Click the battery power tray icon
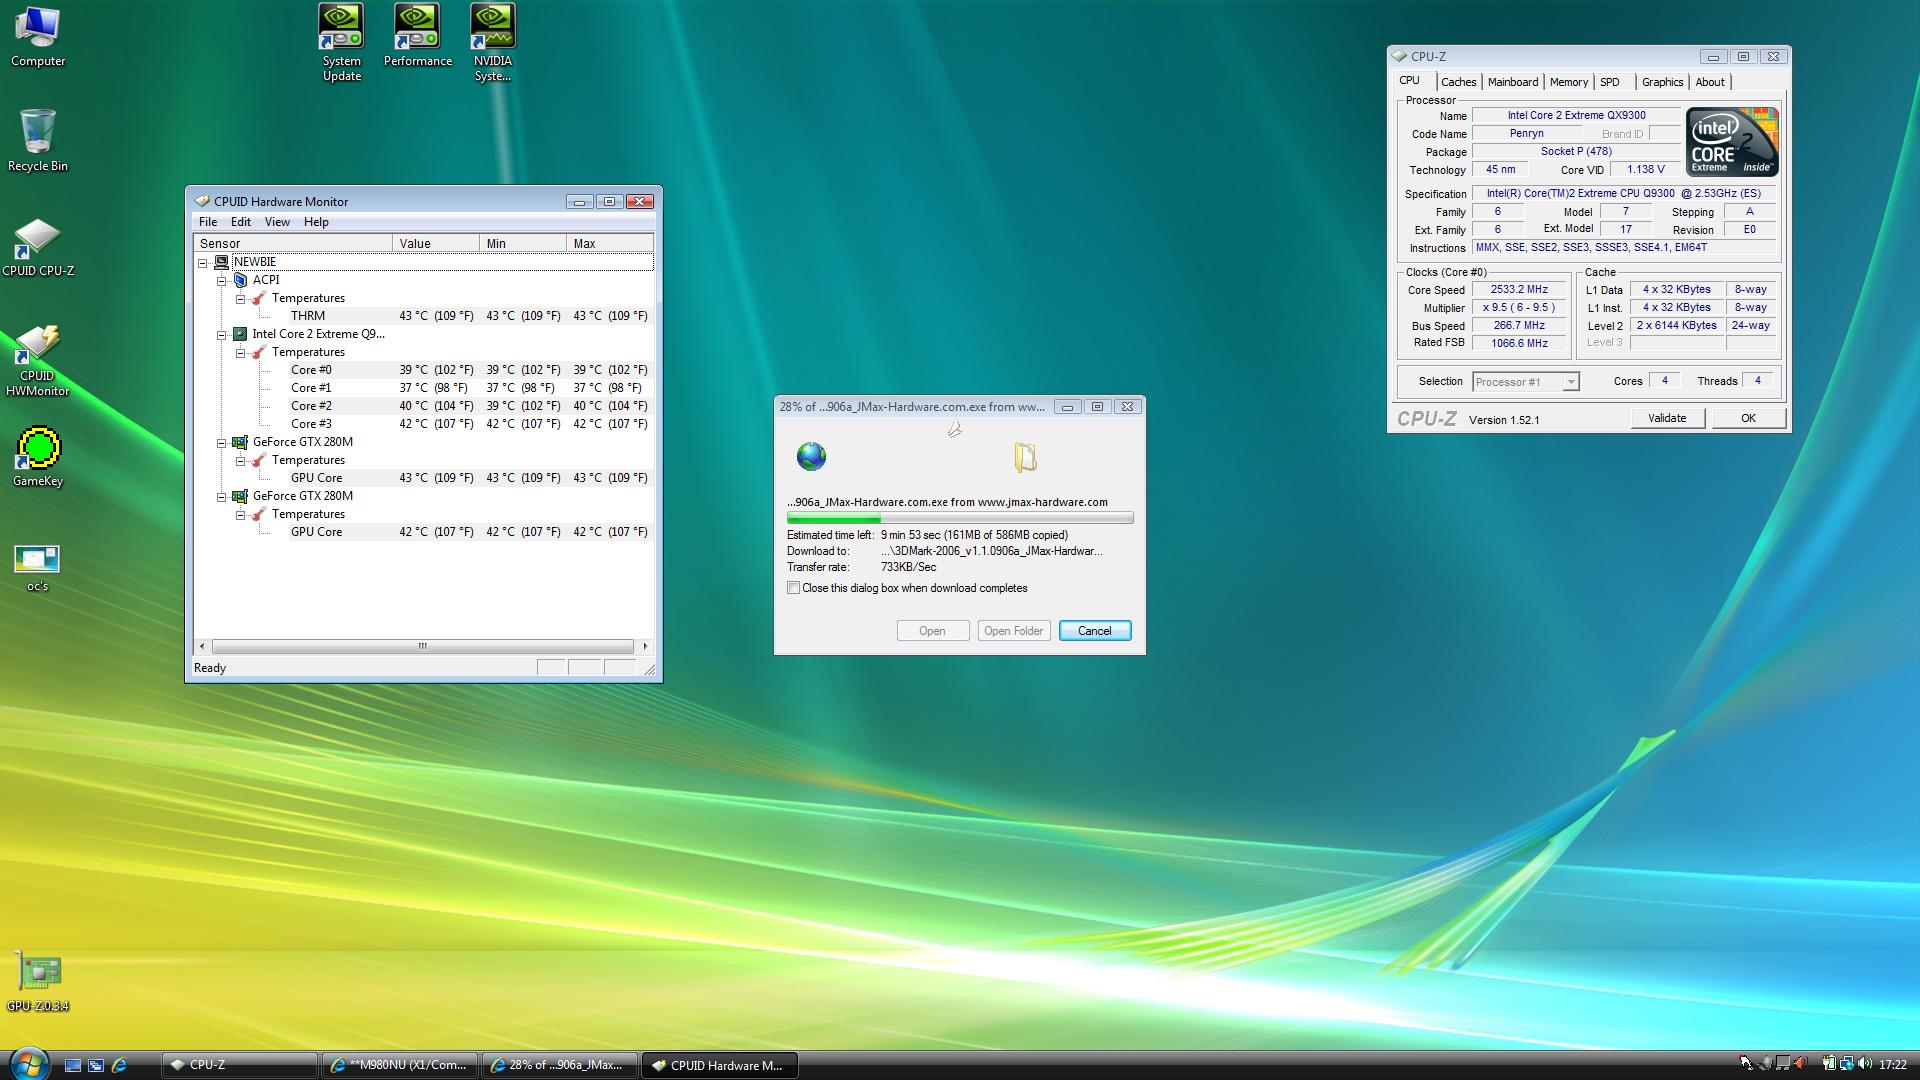Viewport: 1920px width, 1080px height. point(1828,1064)
